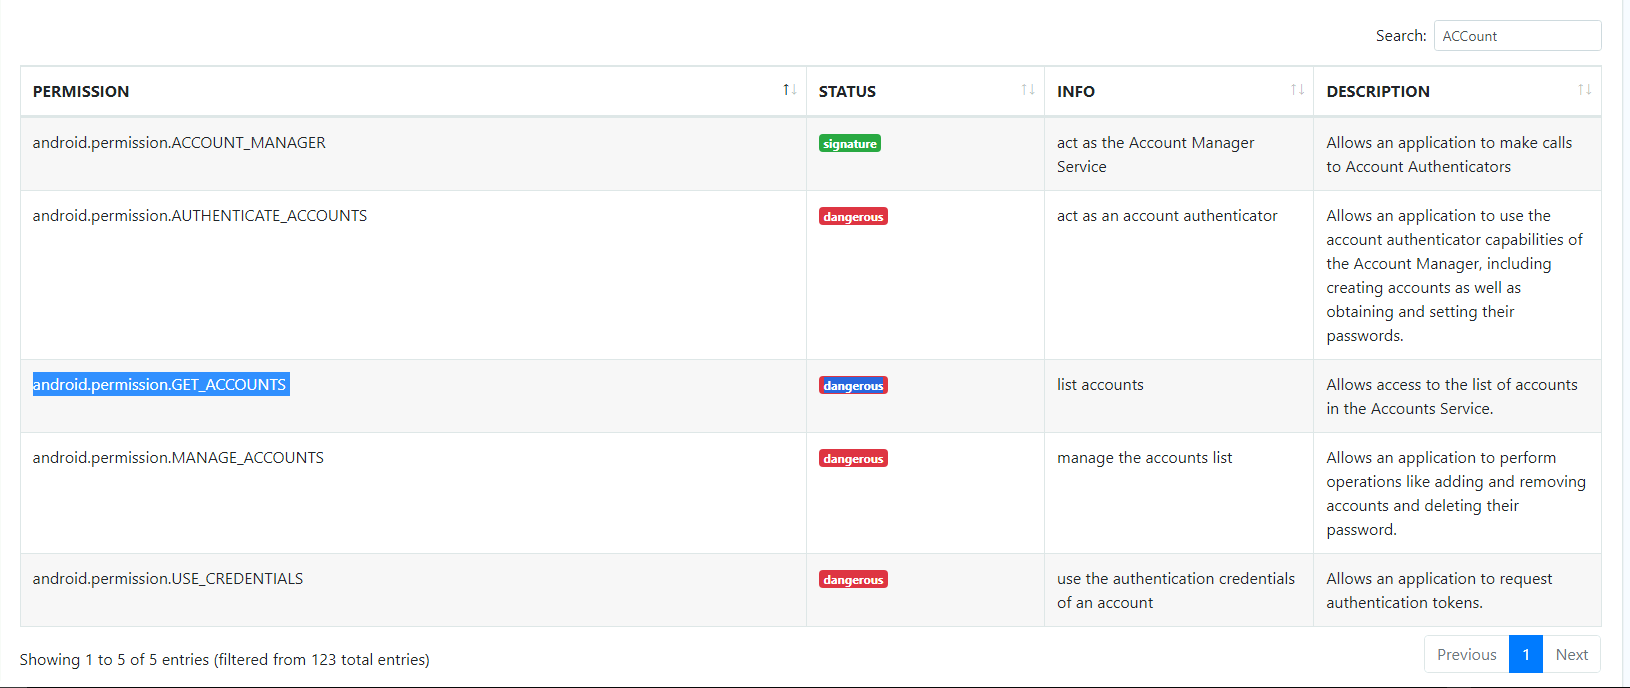Select page 1 in pagination
This screenshot has width=1630, height=688.
(1526, 655)
